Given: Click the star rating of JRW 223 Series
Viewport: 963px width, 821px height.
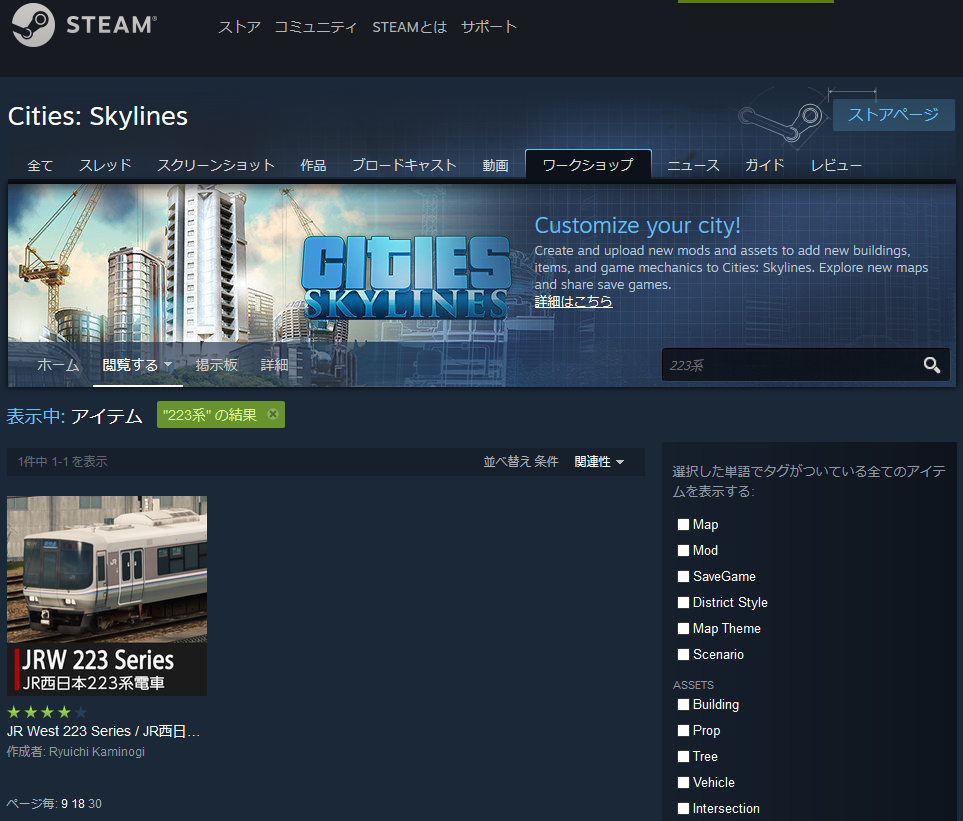Looking at the screenshot, I should coord(47,712).
